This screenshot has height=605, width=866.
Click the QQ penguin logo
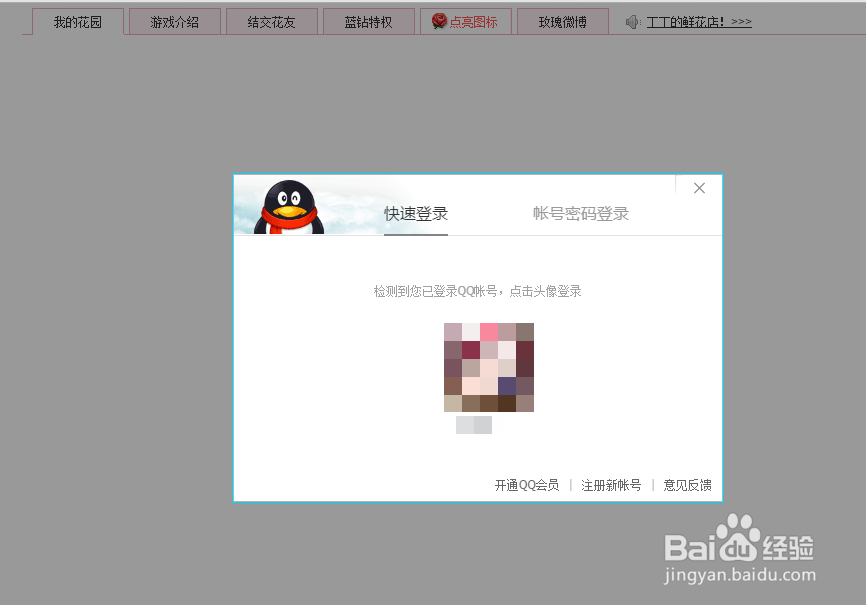point(288,205)
